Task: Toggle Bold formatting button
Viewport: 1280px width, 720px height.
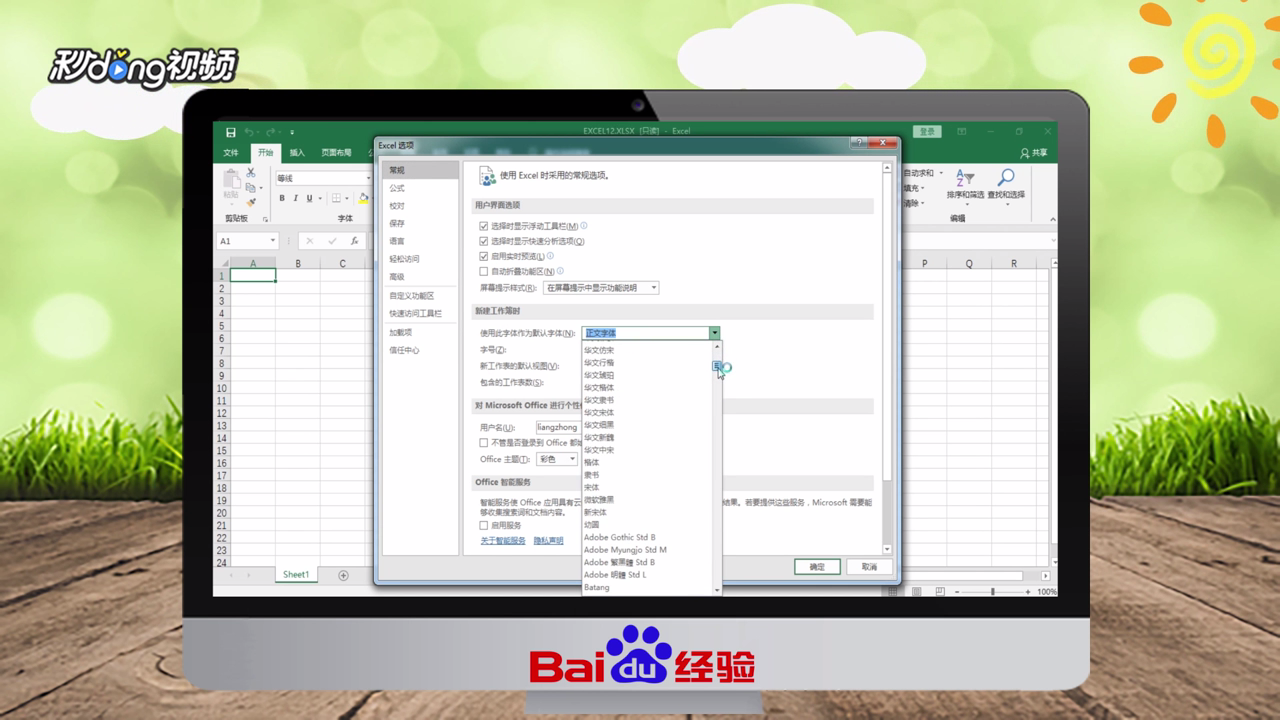Action: 282,198
